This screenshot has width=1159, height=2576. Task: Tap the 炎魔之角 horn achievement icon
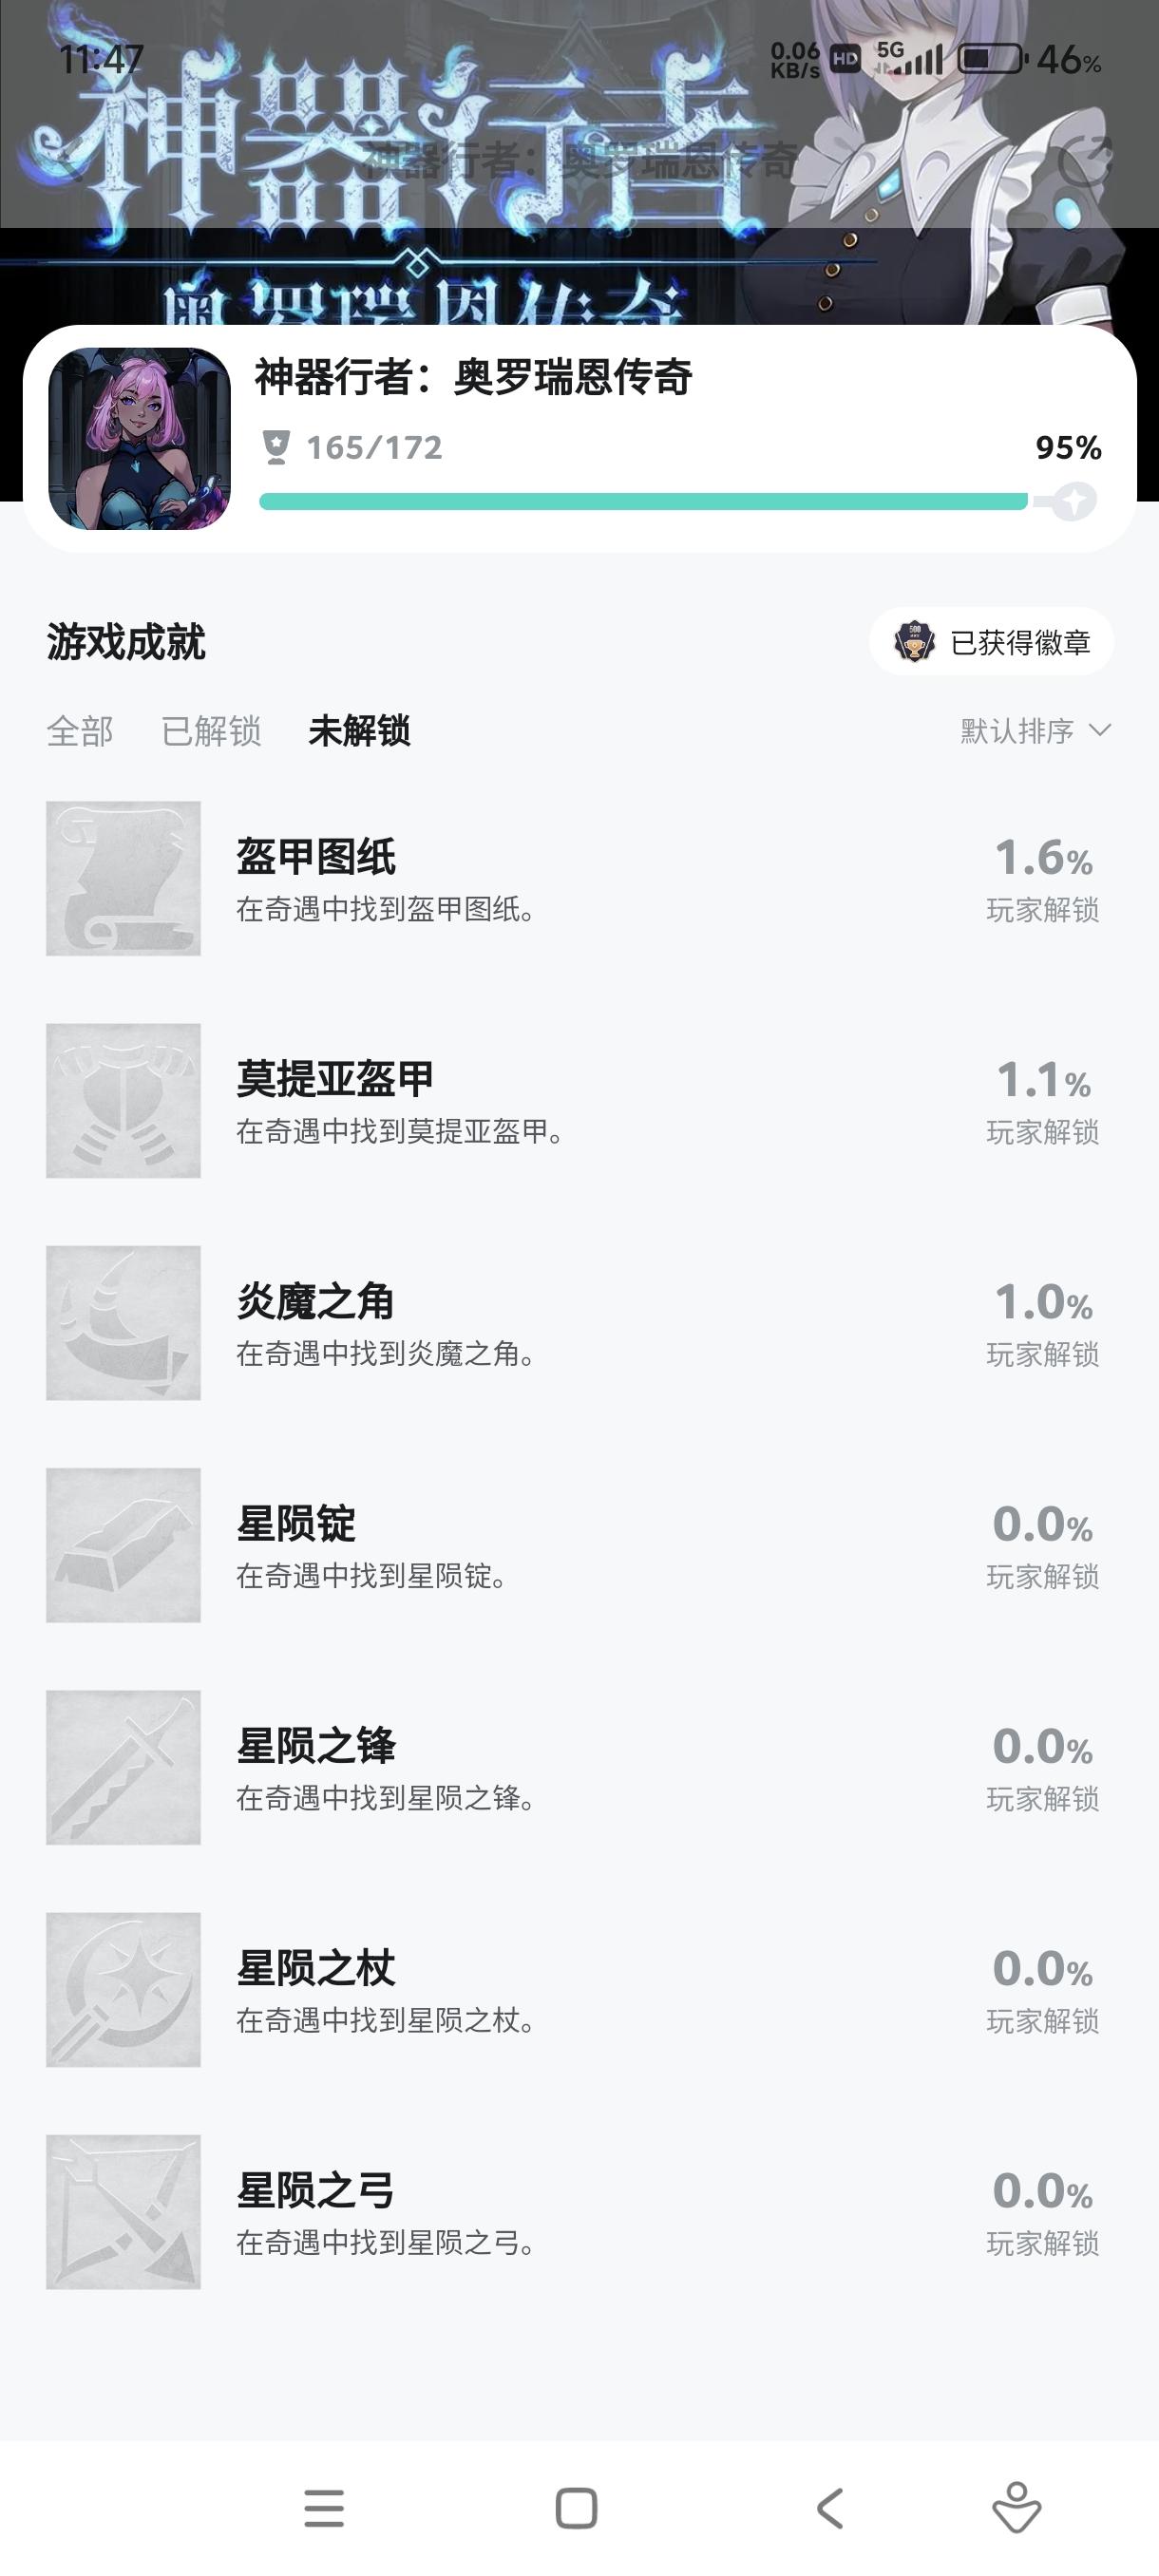click(x=123, y=1322)
